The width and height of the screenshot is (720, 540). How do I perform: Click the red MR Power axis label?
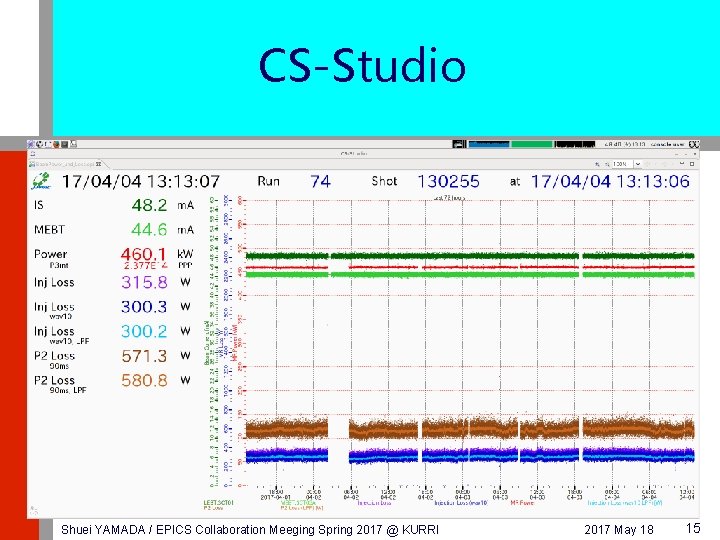coord(235,343)
